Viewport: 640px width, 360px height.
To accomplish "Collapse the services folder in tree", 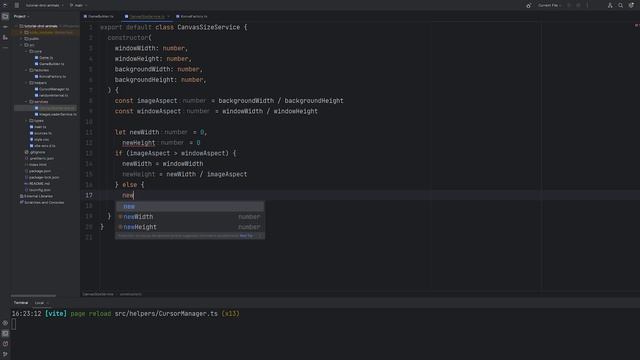I will tap(27, 102).
